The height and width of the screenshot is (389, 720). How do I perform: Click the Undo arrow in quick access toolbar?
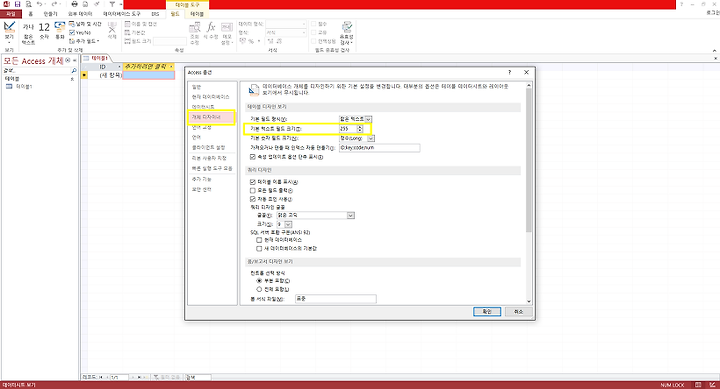tap(39, 4)
